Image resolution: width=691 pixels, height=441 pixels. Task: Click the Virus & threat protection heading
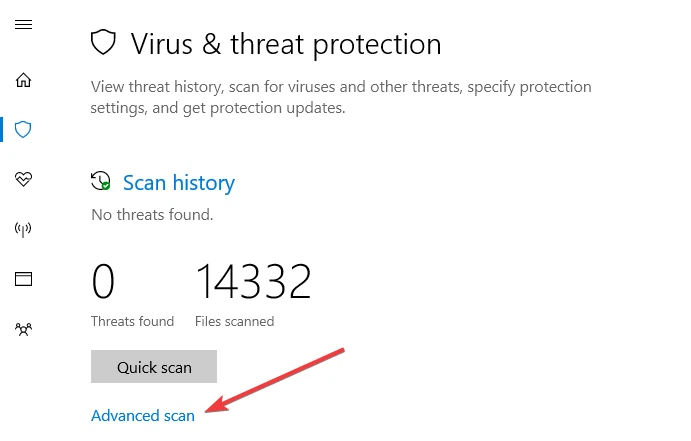[x=286, y=44]
